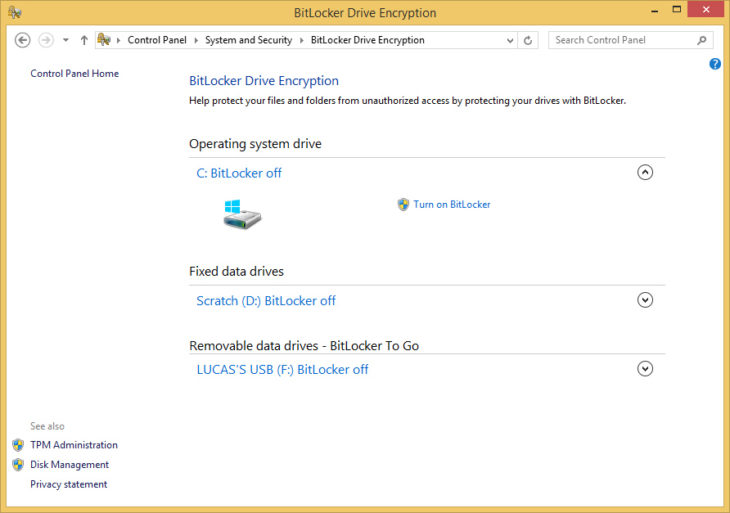730x513 pixels.
Task: Click the BitLocker Drive Encryption page heading
Action: (264, 81)
